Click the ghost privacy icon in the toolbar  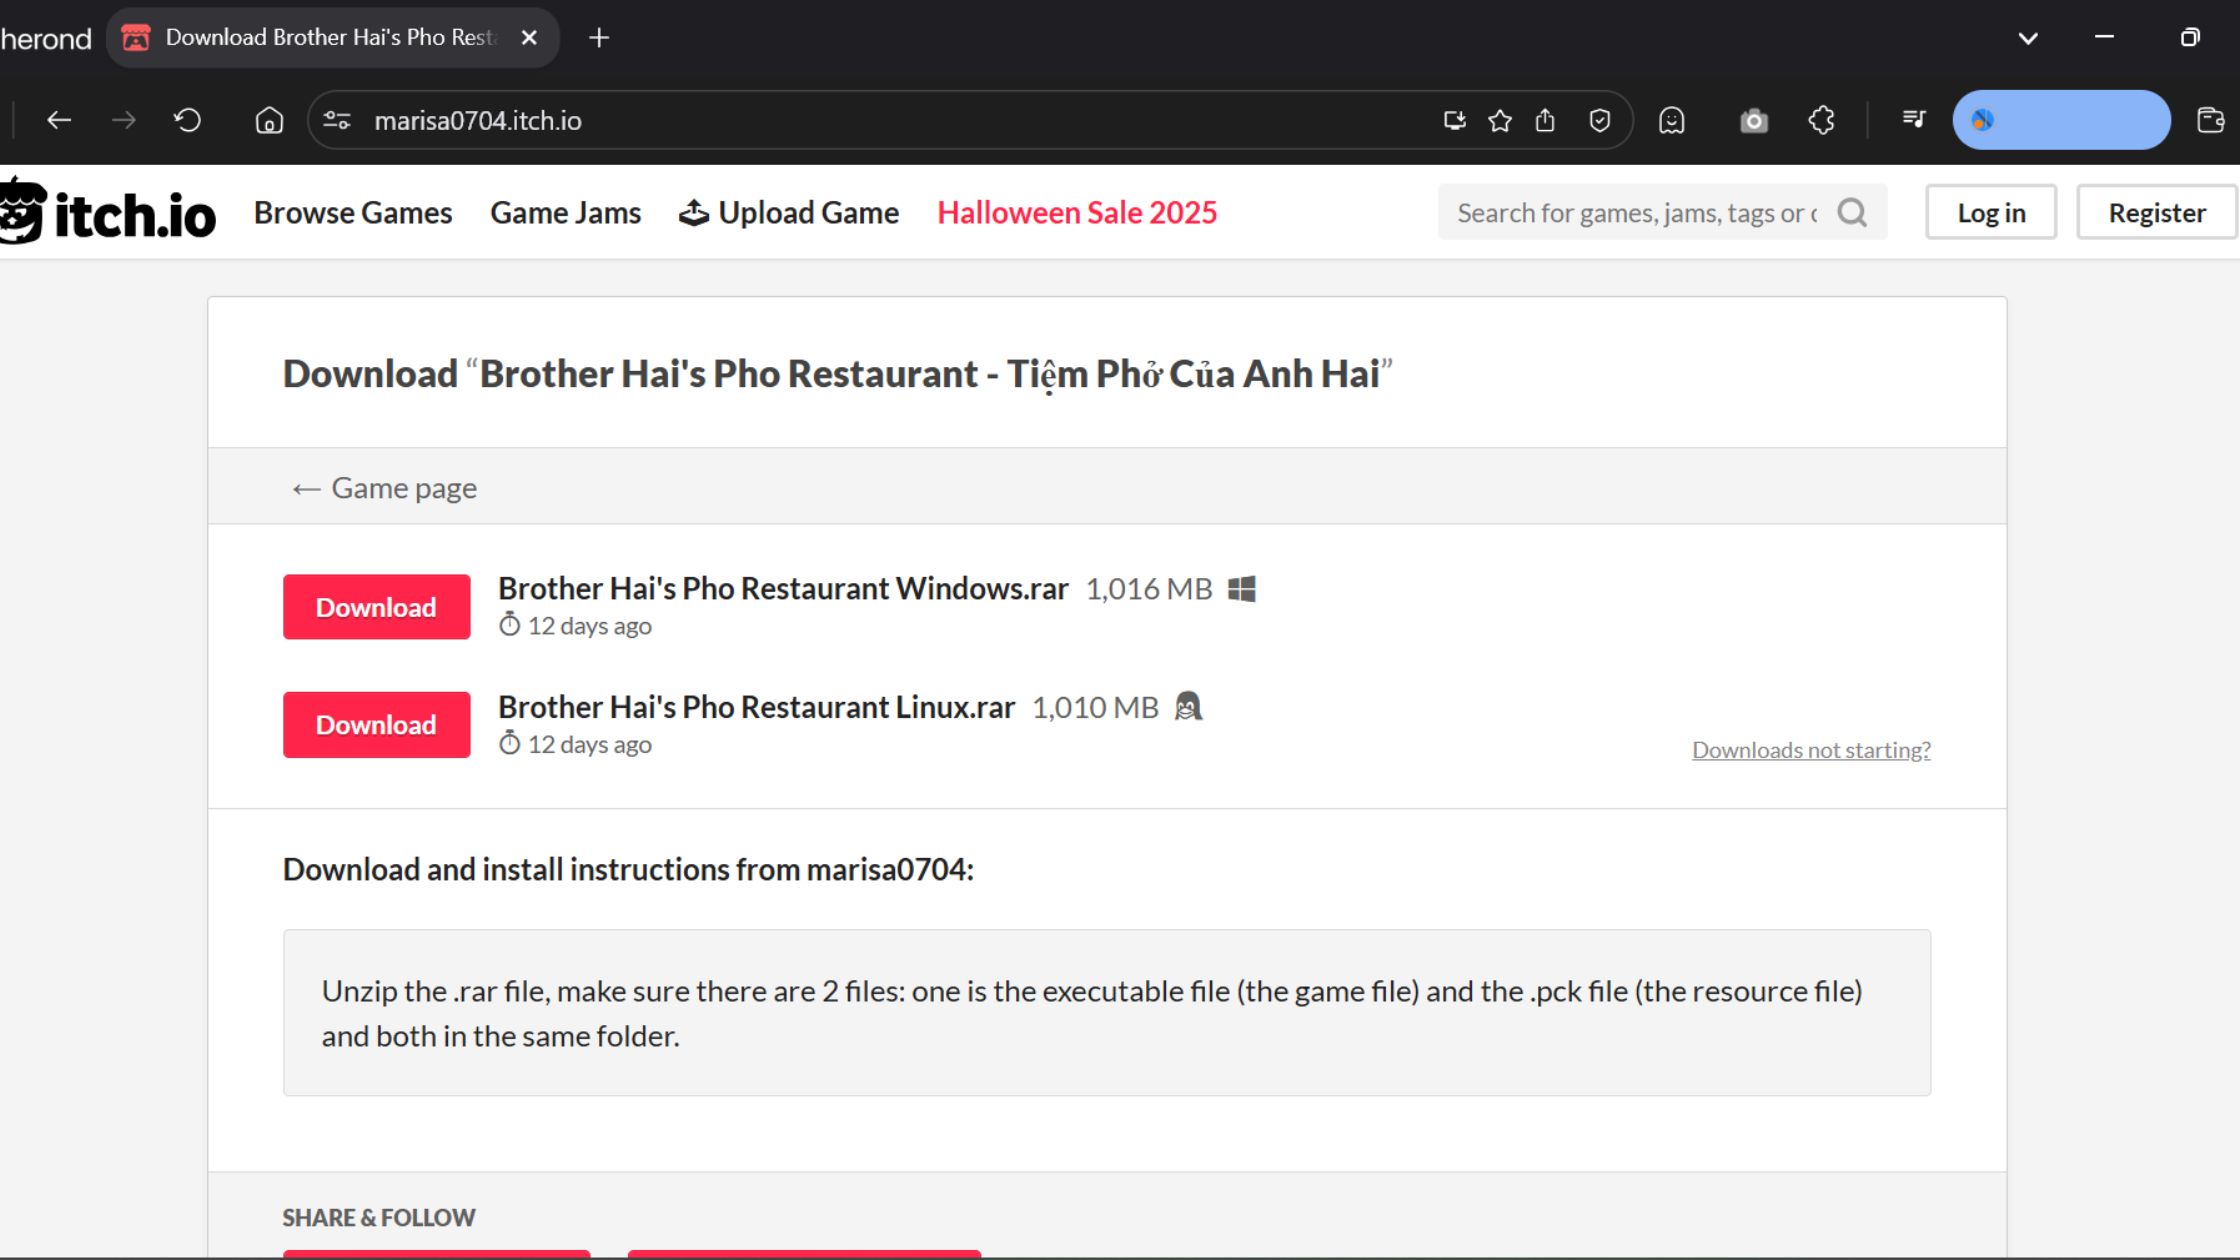pyautogui.click(x=1672, y=119)
